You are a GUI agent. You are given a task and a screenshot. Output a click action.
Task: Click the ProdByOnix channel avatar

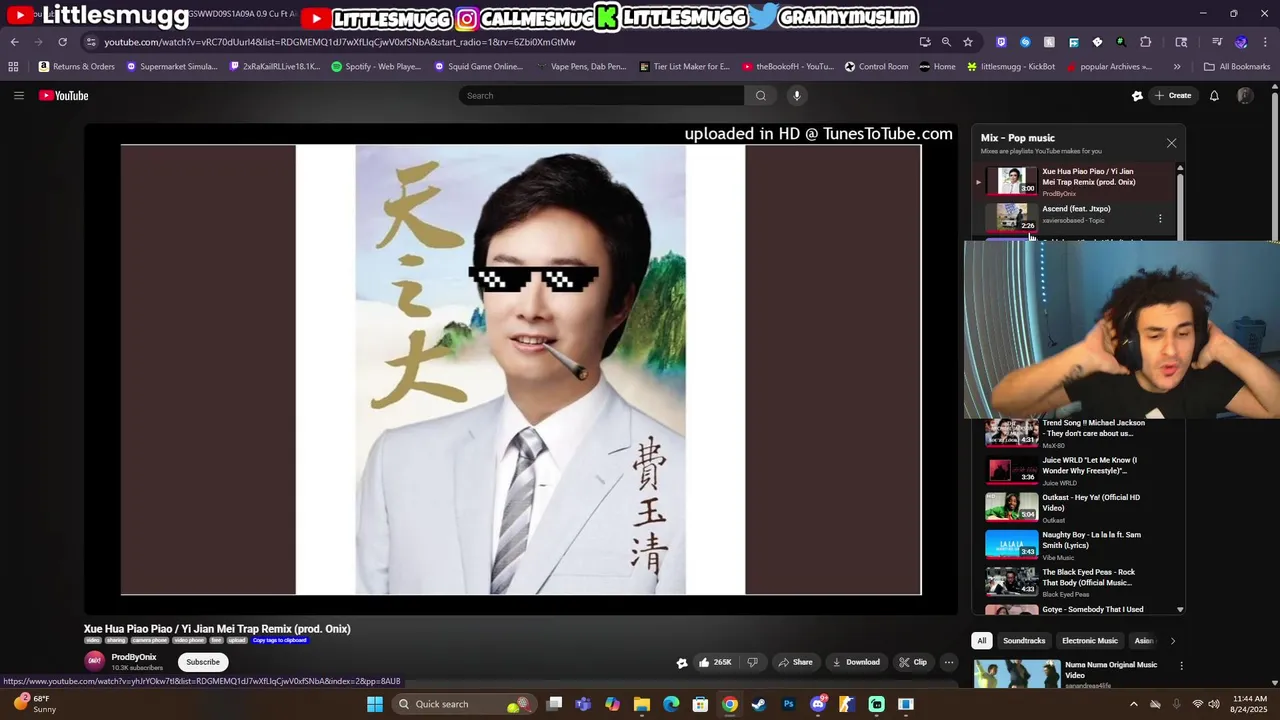[95, 661]
